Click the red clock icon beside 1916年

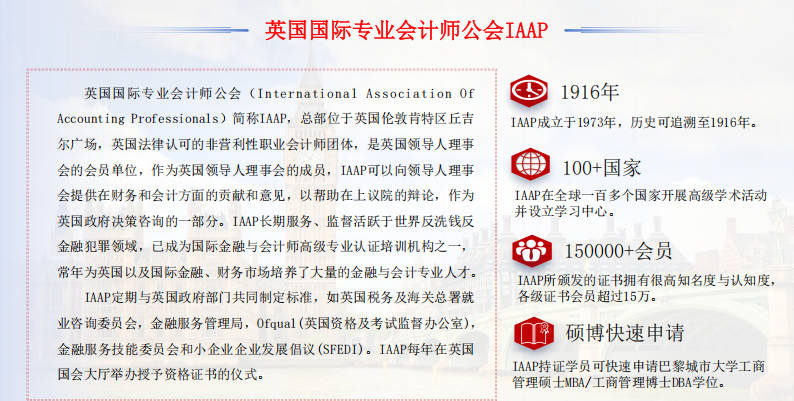[529, 91]
